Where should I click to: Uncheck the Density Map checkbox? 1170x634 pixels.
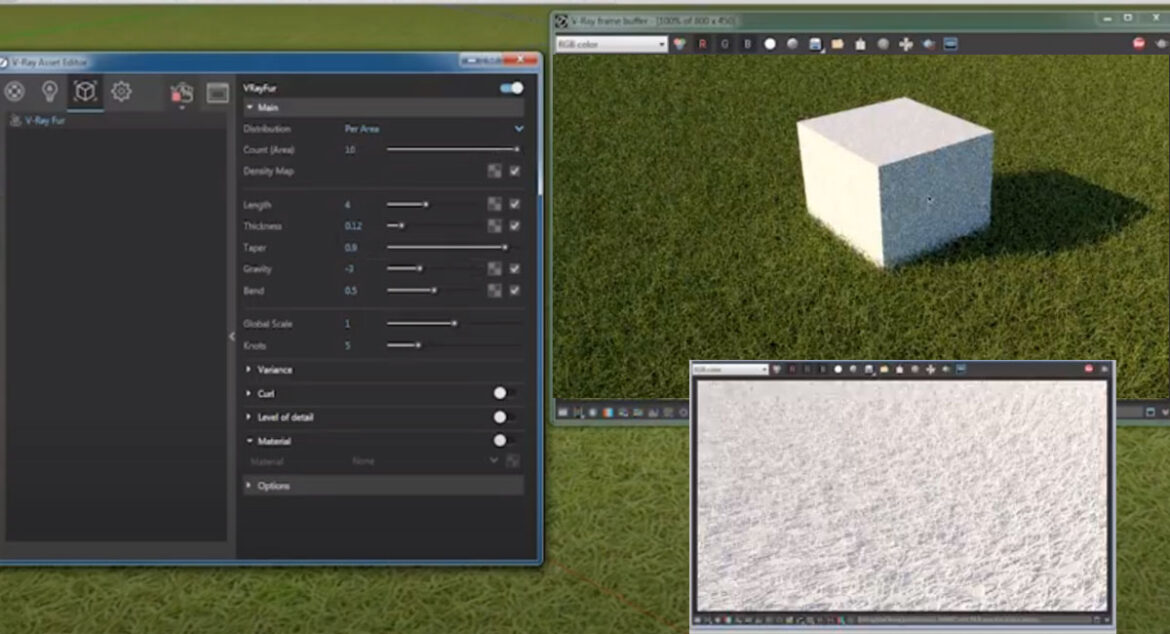pos(514,171)
